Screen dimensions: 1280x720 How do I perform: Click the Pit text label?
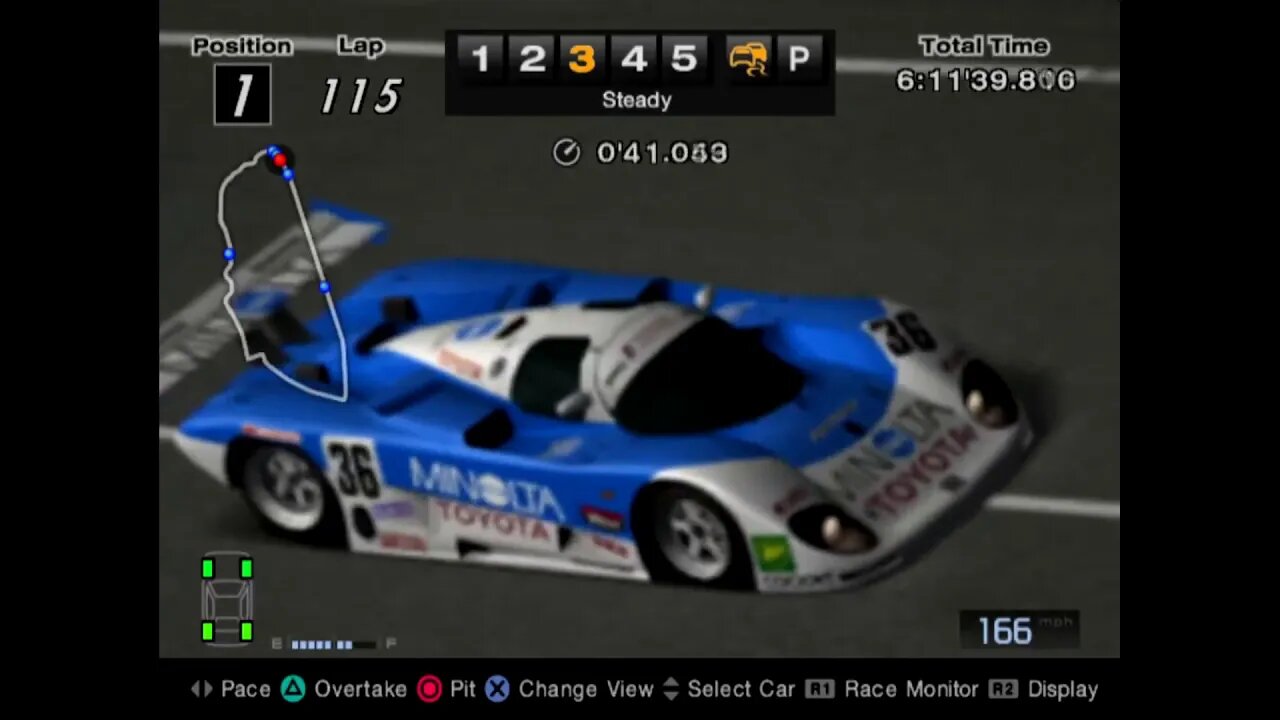click(x=463, y=689)
